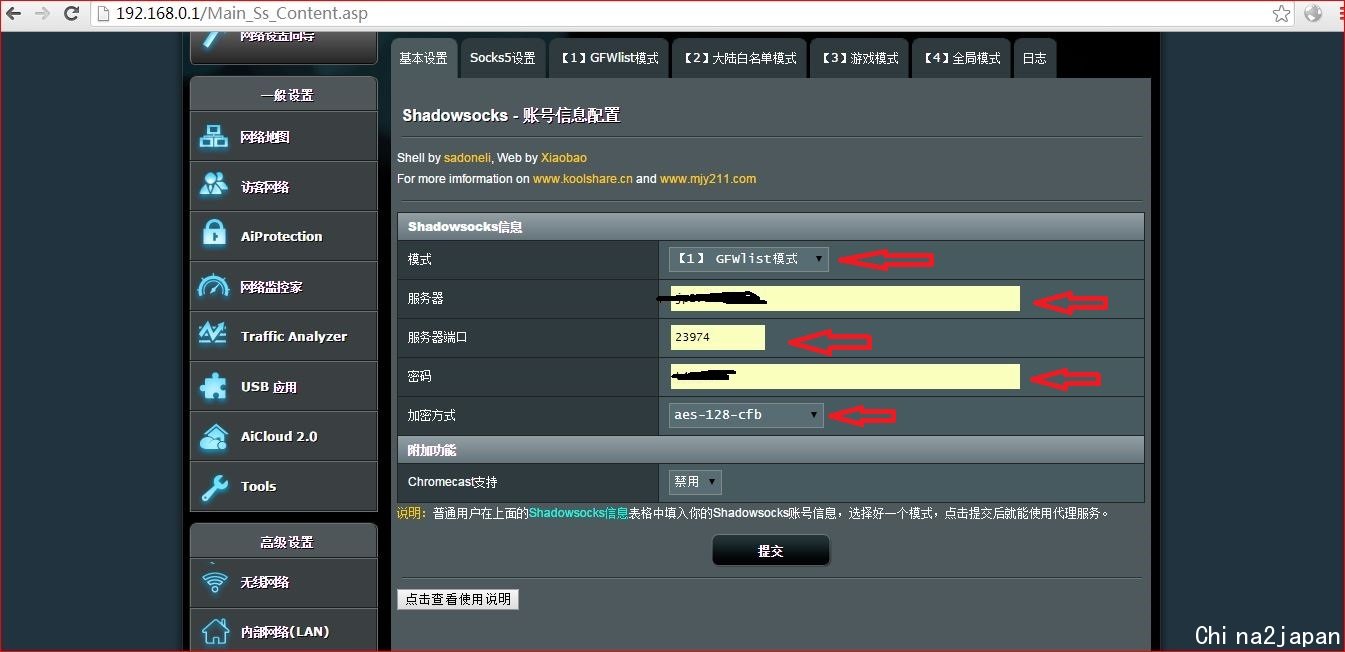Click the 高级设置 section header

click(287, 542)
